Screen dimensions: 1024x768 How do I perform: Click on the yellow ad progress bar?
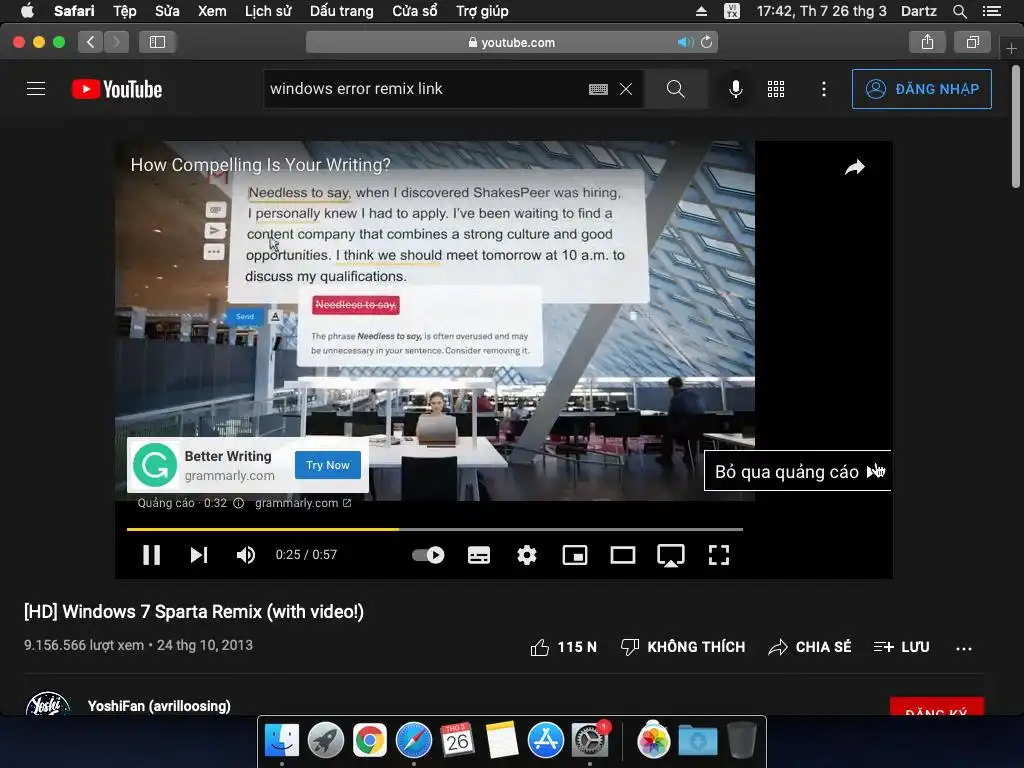[x=263, y=529]
